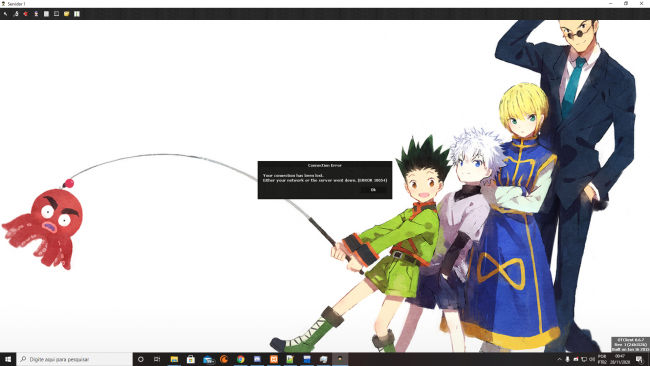650x366 pixels.
Task: Click Ok in the Connection Error dialog
Action: click(373, 190)
